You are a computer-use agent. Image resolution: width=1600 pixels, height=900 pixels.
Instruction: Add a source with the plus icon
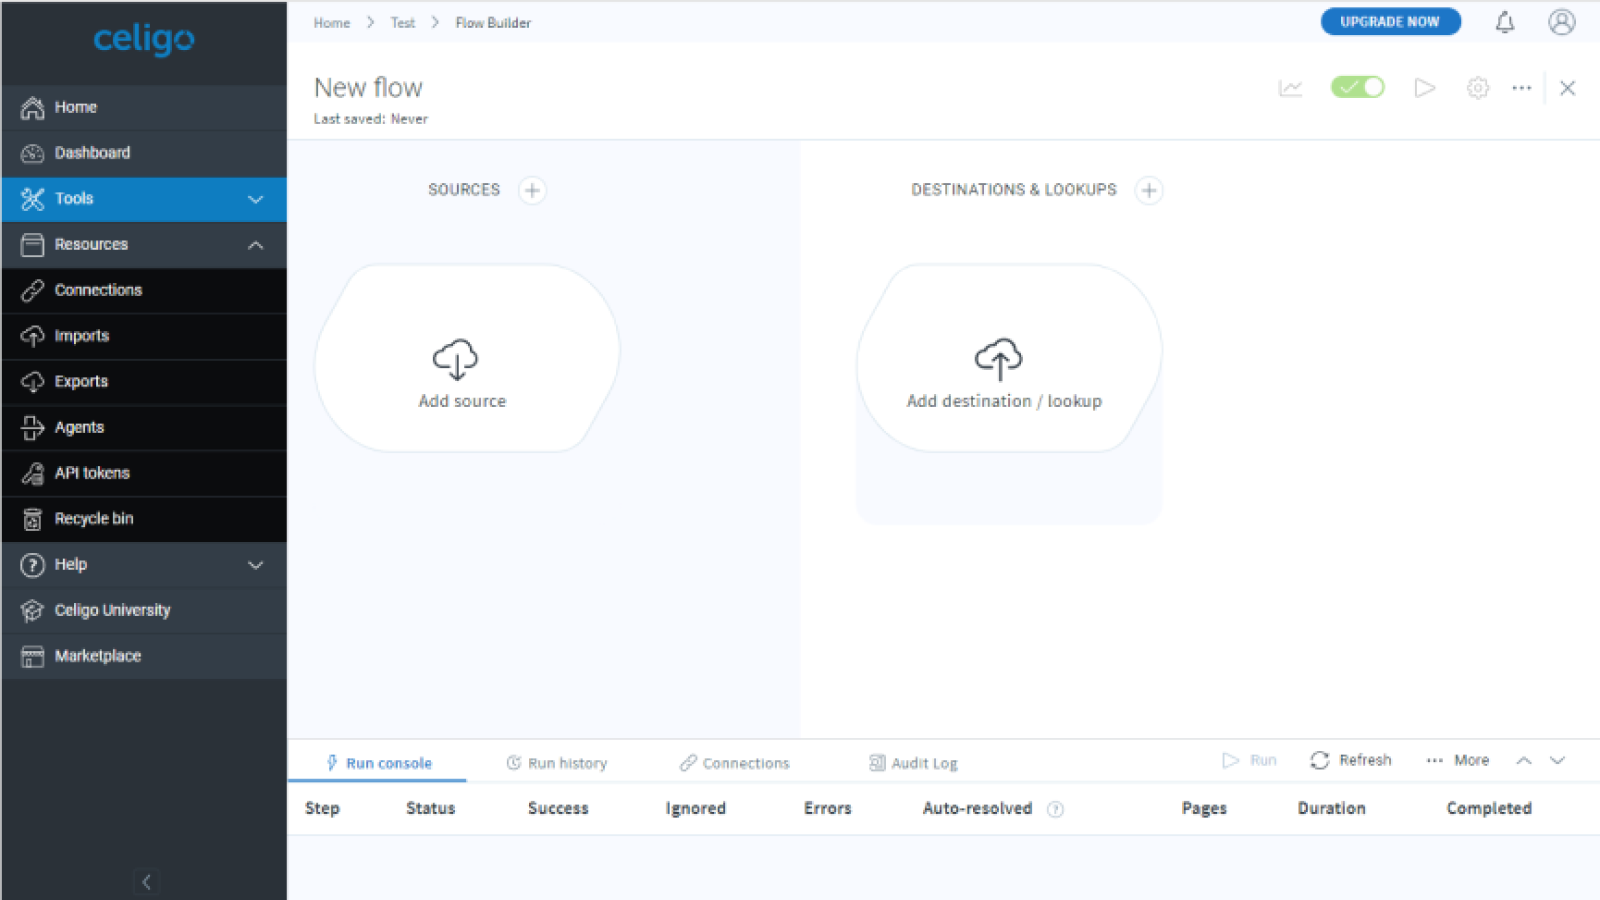click(532, 190)
